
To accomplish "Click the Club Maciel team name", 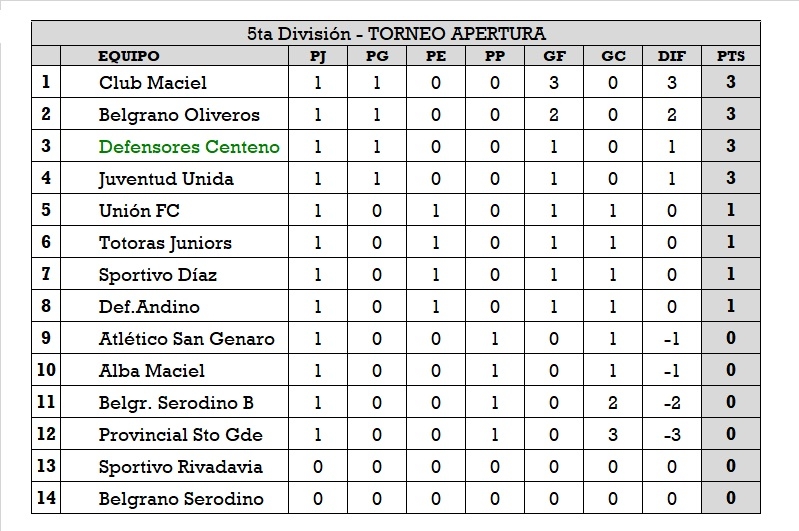I will [x=153, y=83].
